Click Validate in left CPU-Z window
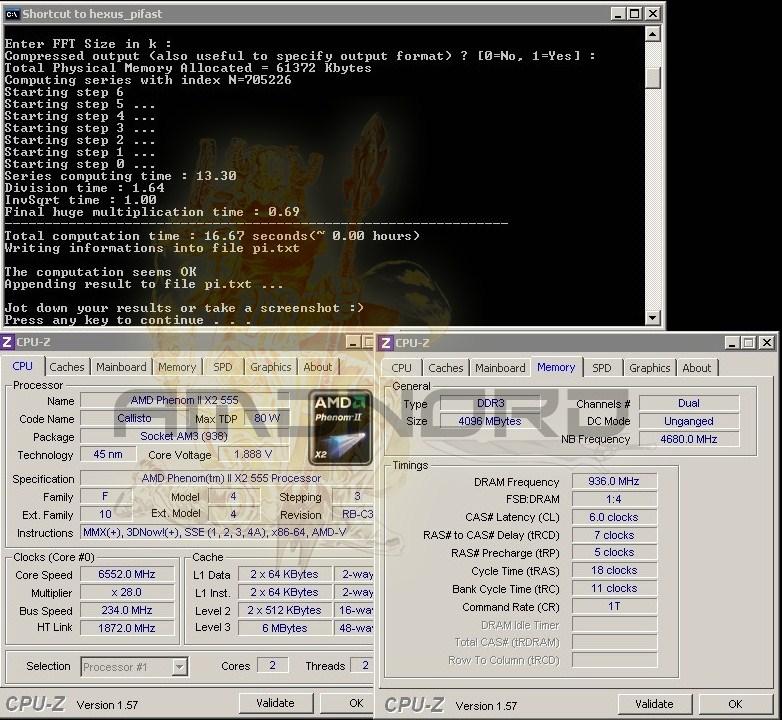 pos(275,703)
